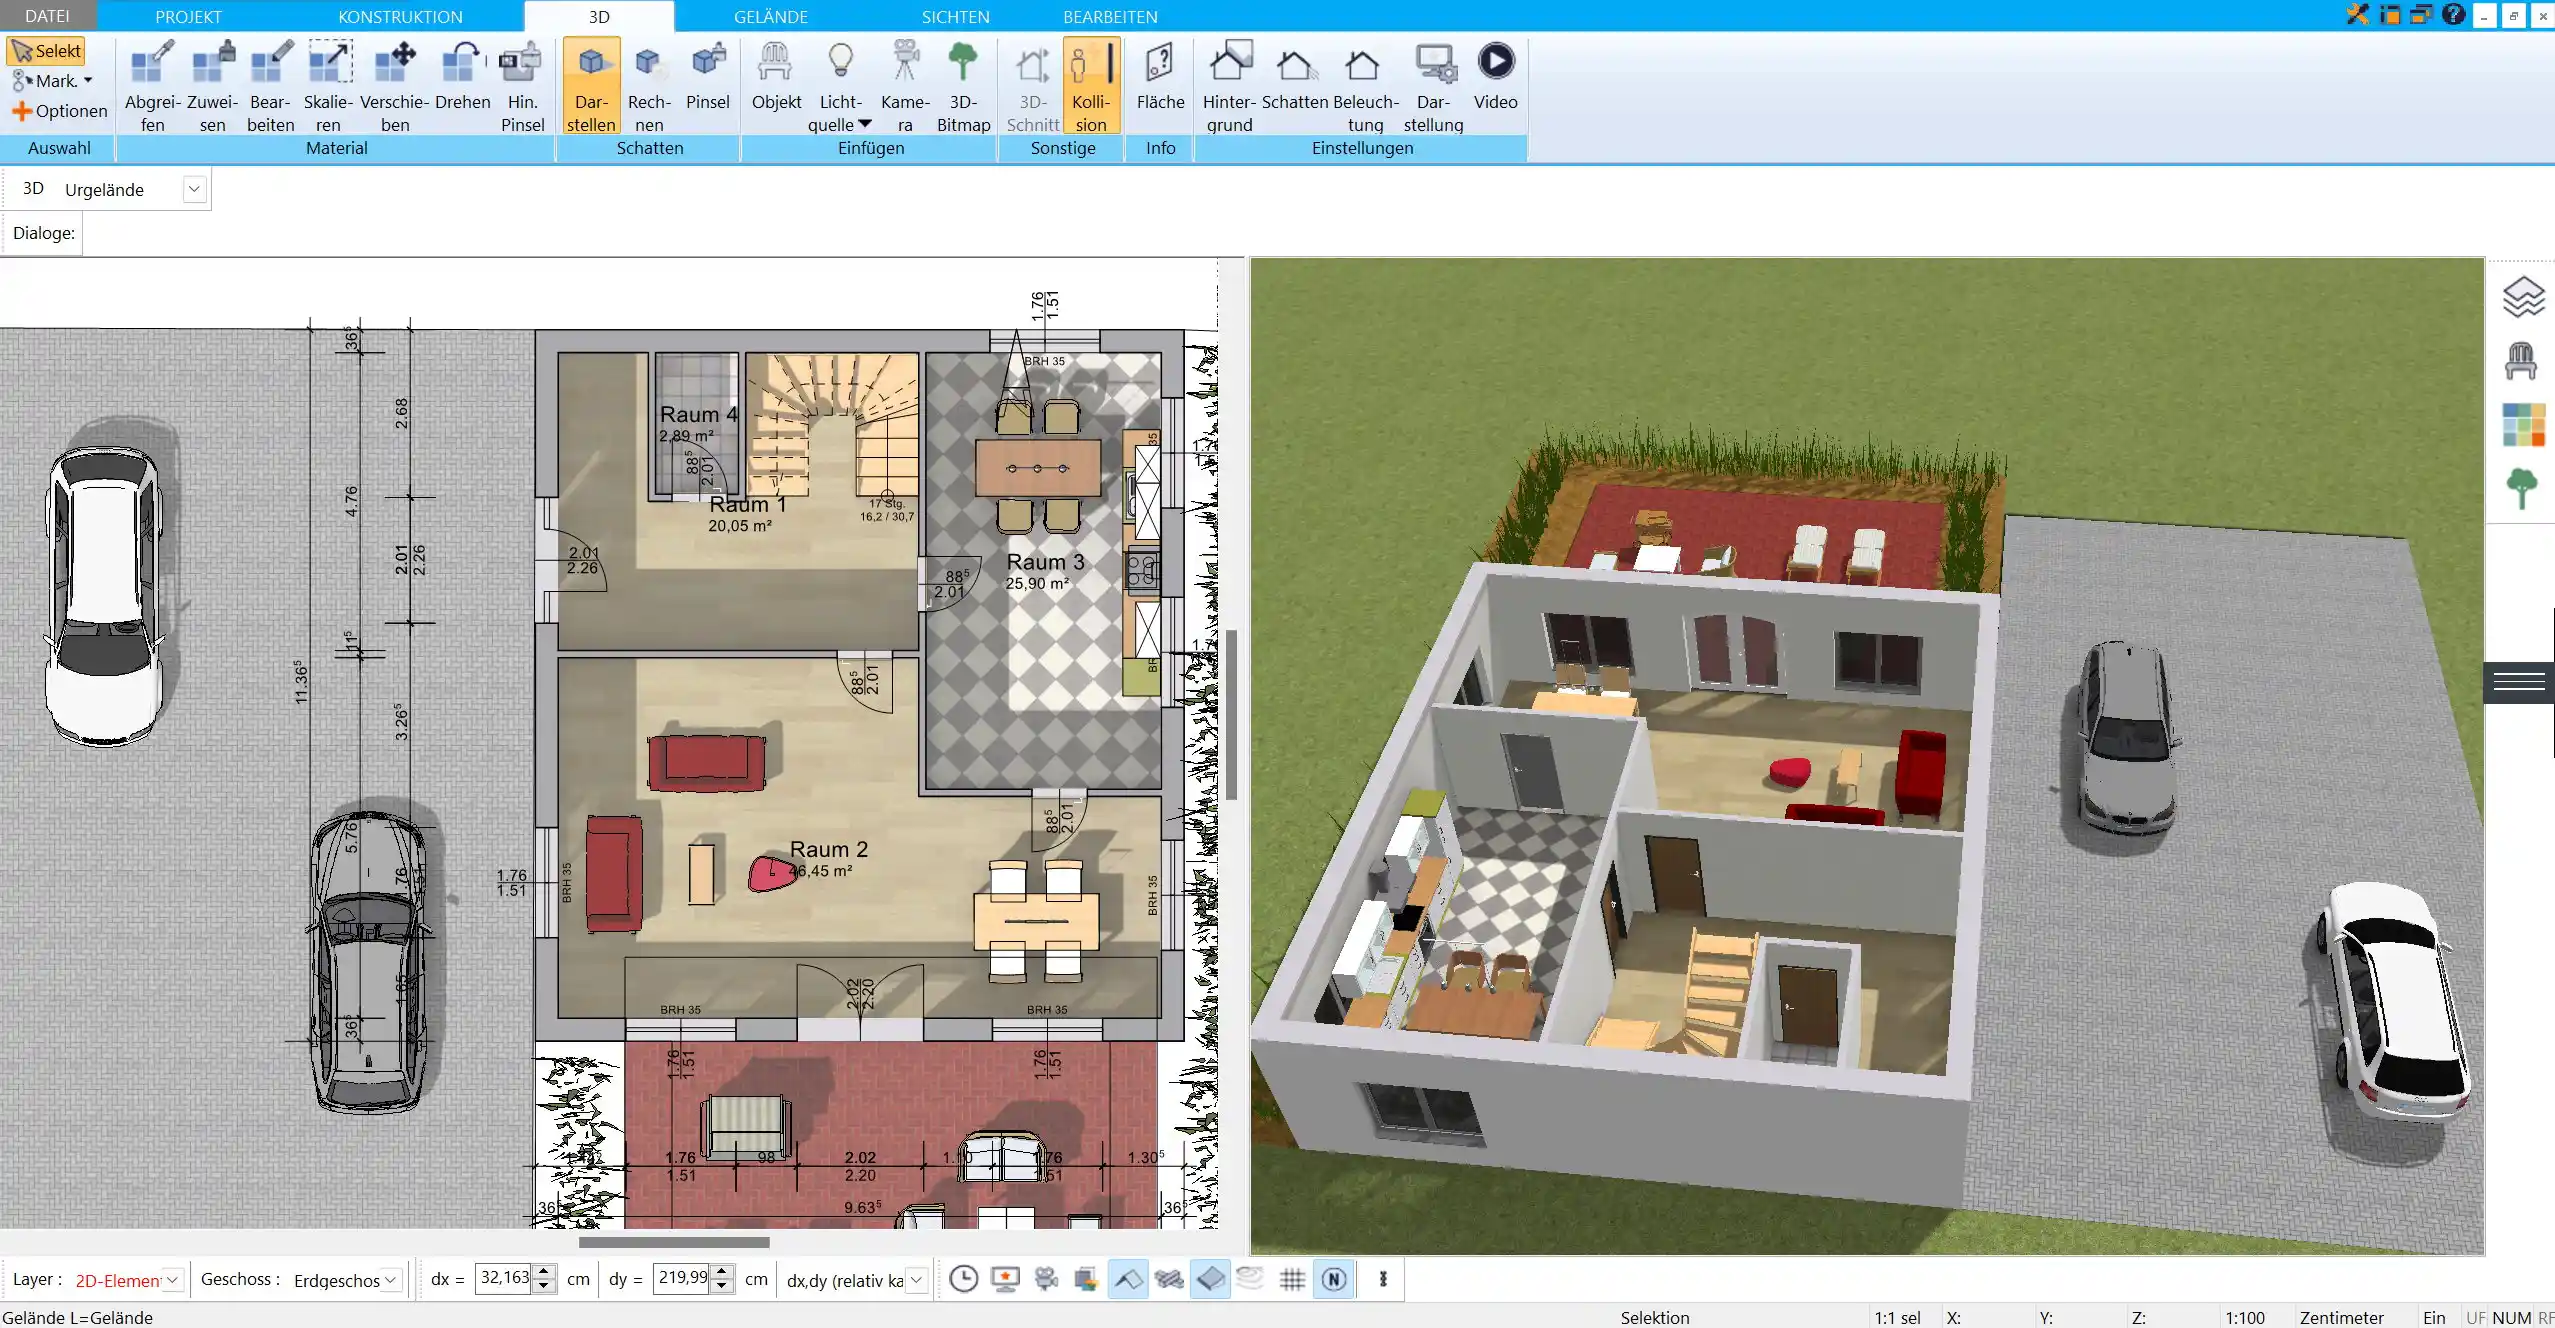Open the materials color-tiles sidebar icon
Viewport: 2555px width, 1328px height.
(2523, 424)
